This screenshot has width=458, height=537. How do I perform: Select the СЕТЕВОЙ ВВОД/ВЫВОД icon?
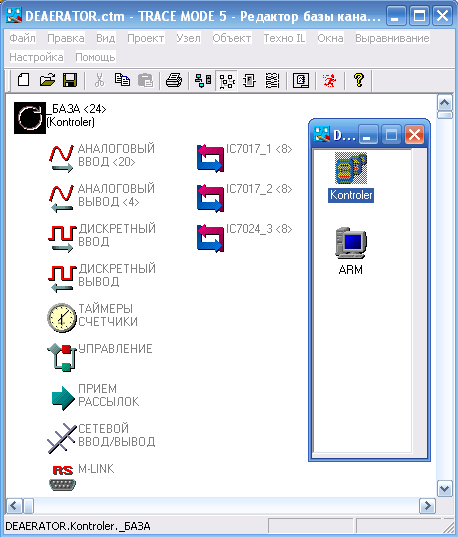coord(62,438)
